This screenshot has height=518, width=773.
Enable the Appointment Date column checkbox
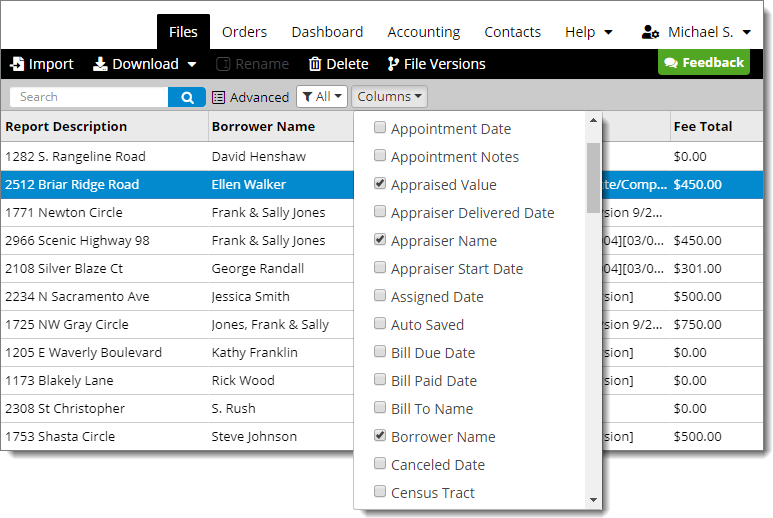tap(380, 128)
